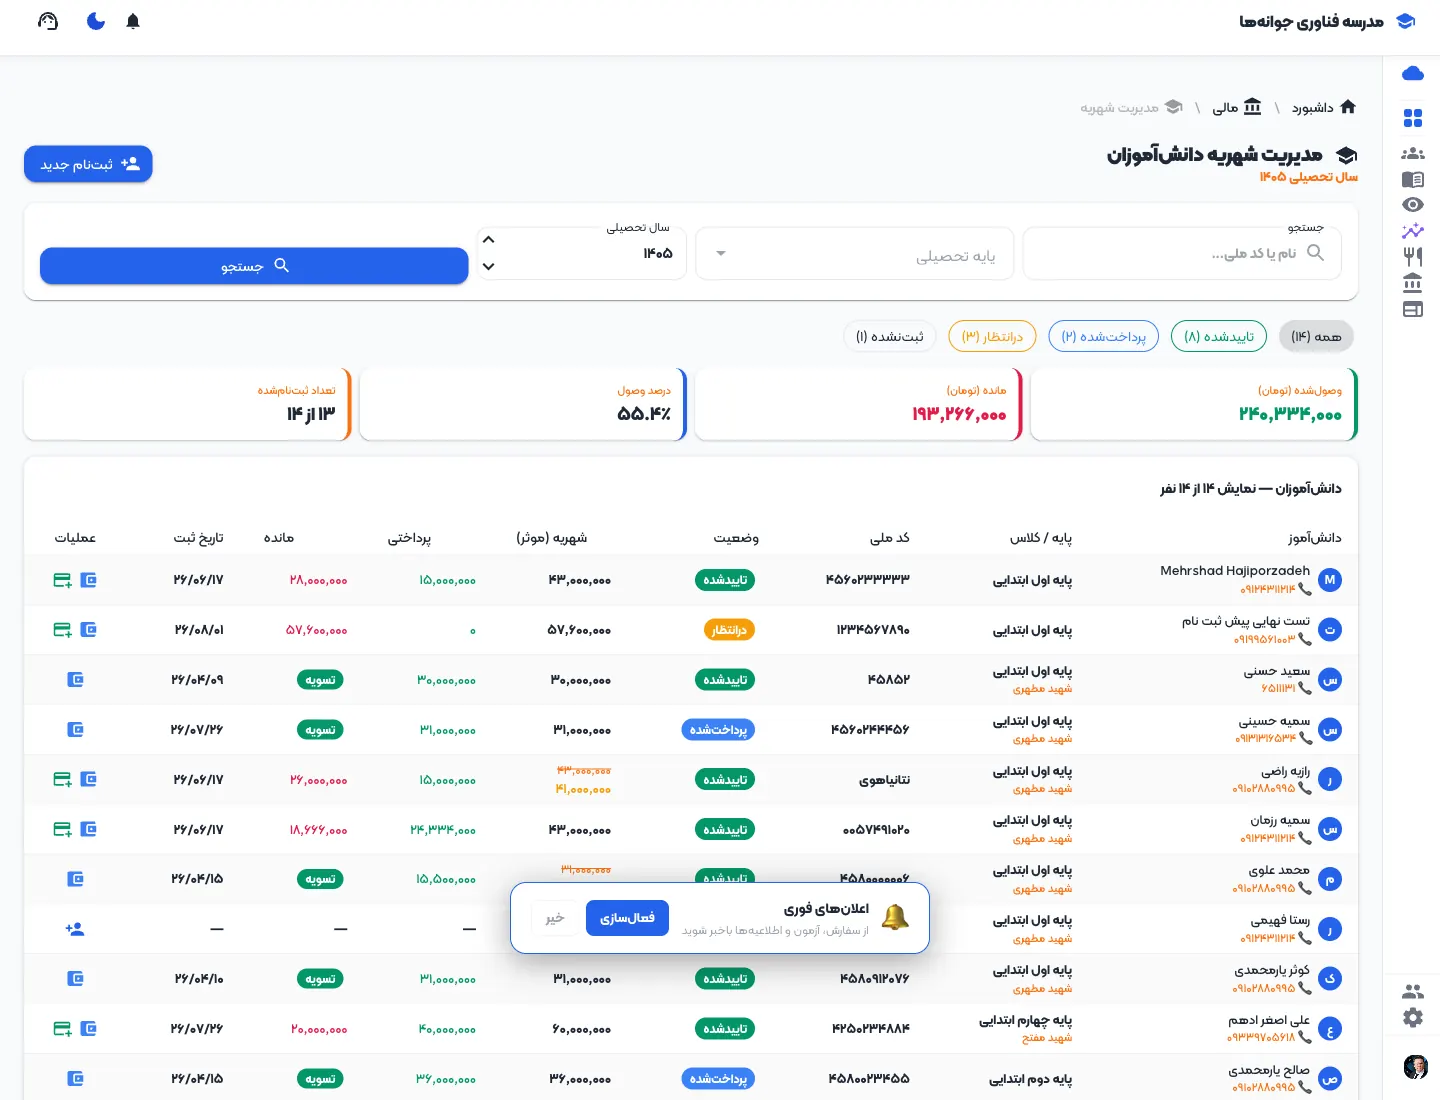
Task: Open notifications bell in top bar
Action: 133,21
